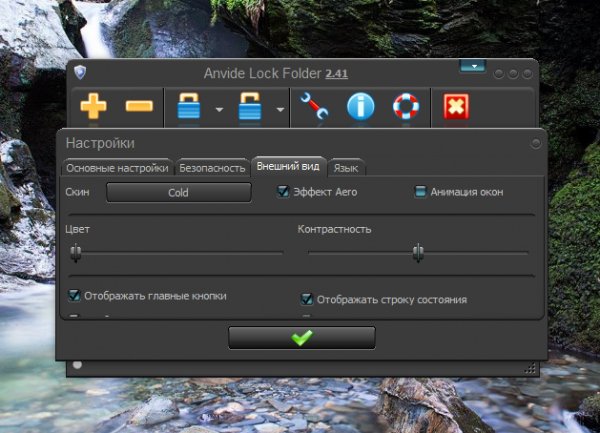Switch to the Безопасность tab
The width and height of the screenshot is (600, 433).
tap(212, 168)
